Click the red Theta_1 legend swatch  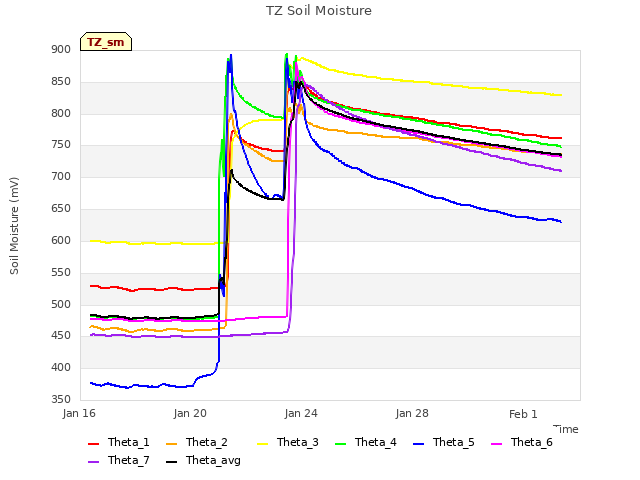(93, 444)
